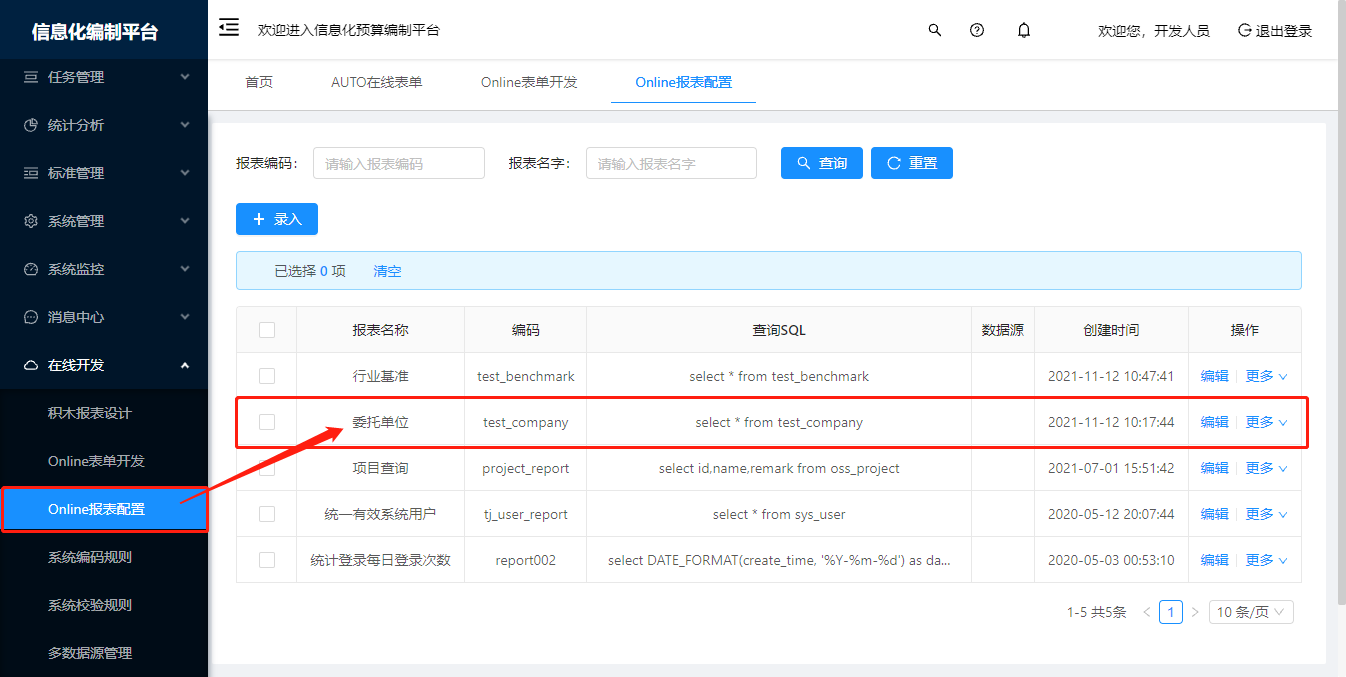Click 编辑 for the 行业基准 row
The width and height of the screenshot is (1346, 677).
(1214, 376)
